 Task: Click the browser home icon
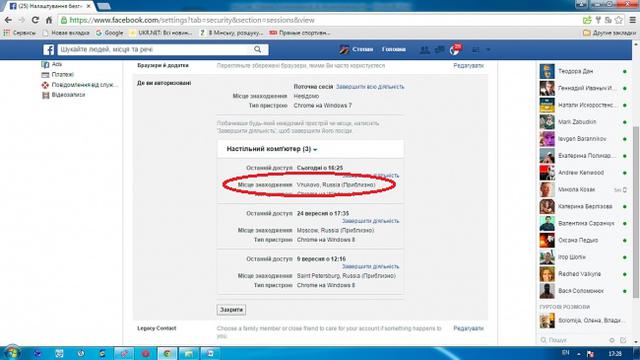click(49, 20)
